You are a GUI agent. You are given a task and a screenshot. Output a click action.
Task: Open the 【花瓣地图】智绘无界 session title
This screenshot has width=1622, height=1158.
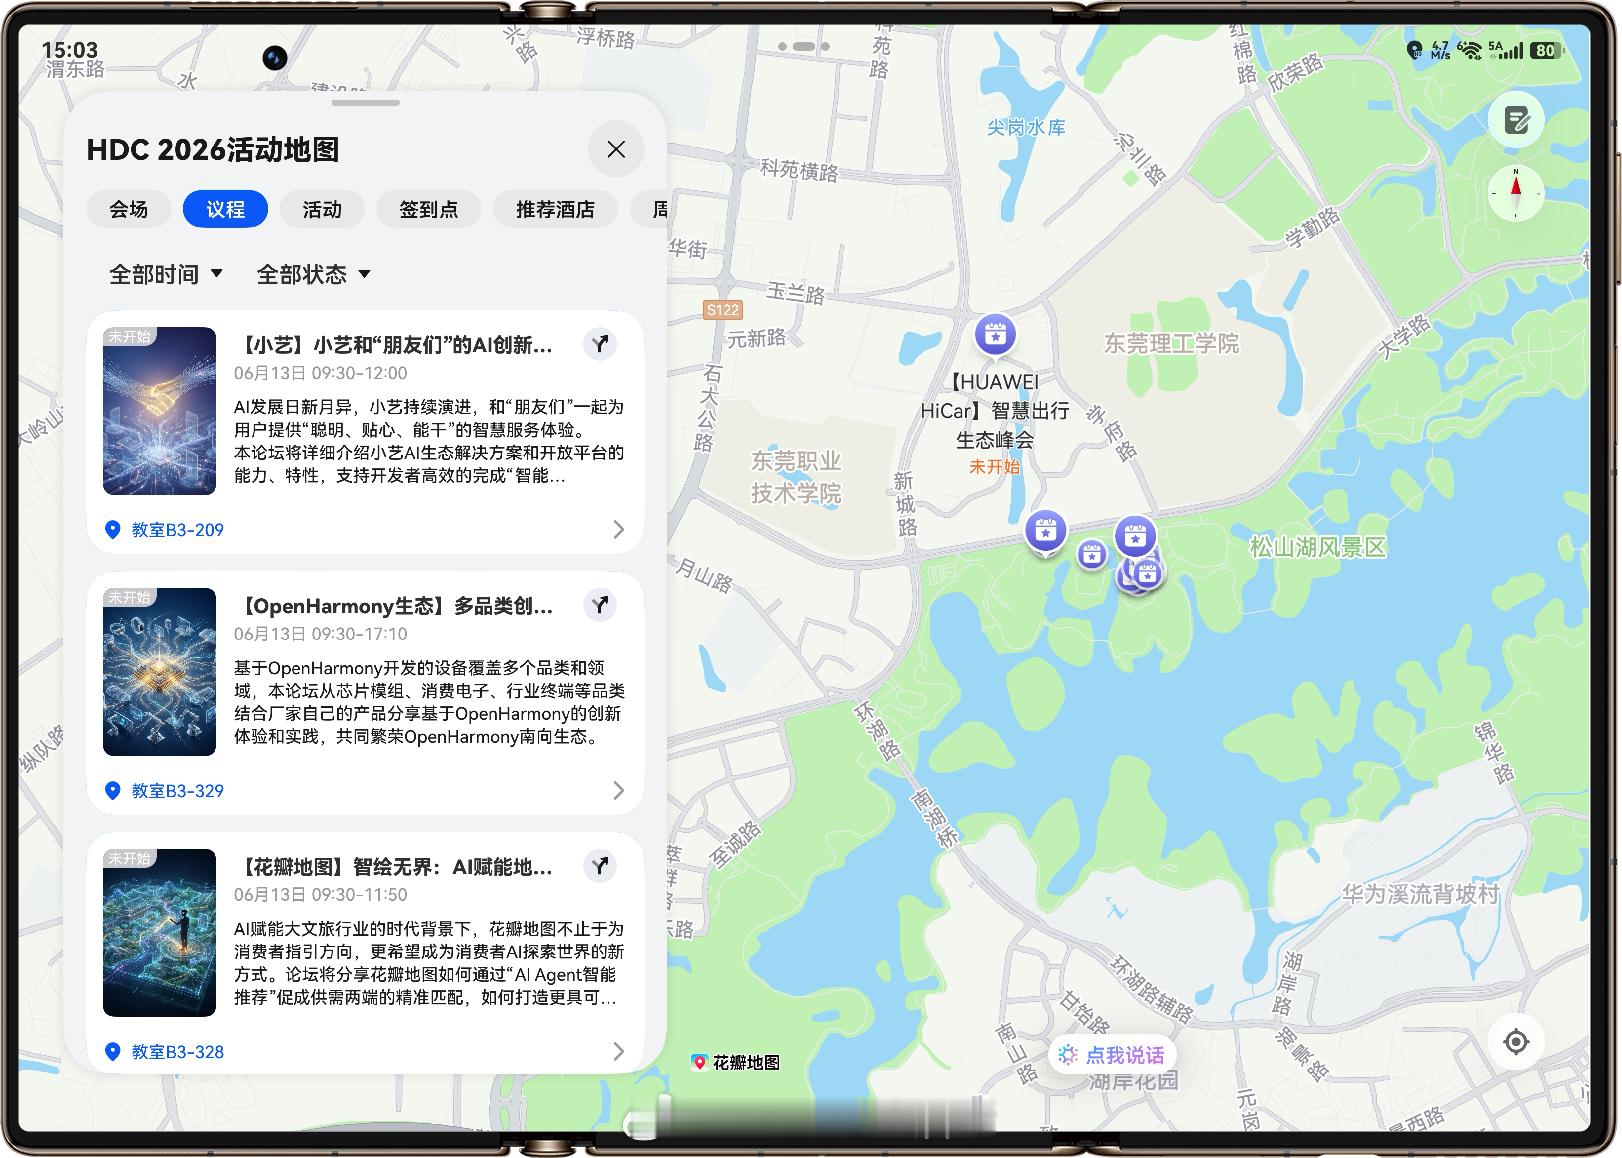393,867
